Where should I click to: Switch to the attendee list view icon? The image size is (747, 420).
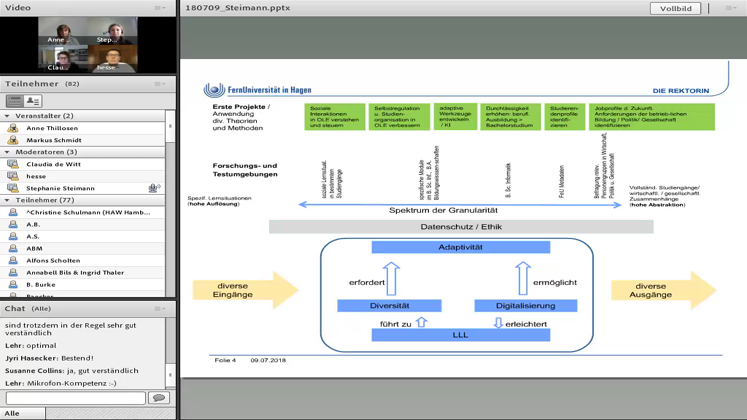click(x=15, y=101)
